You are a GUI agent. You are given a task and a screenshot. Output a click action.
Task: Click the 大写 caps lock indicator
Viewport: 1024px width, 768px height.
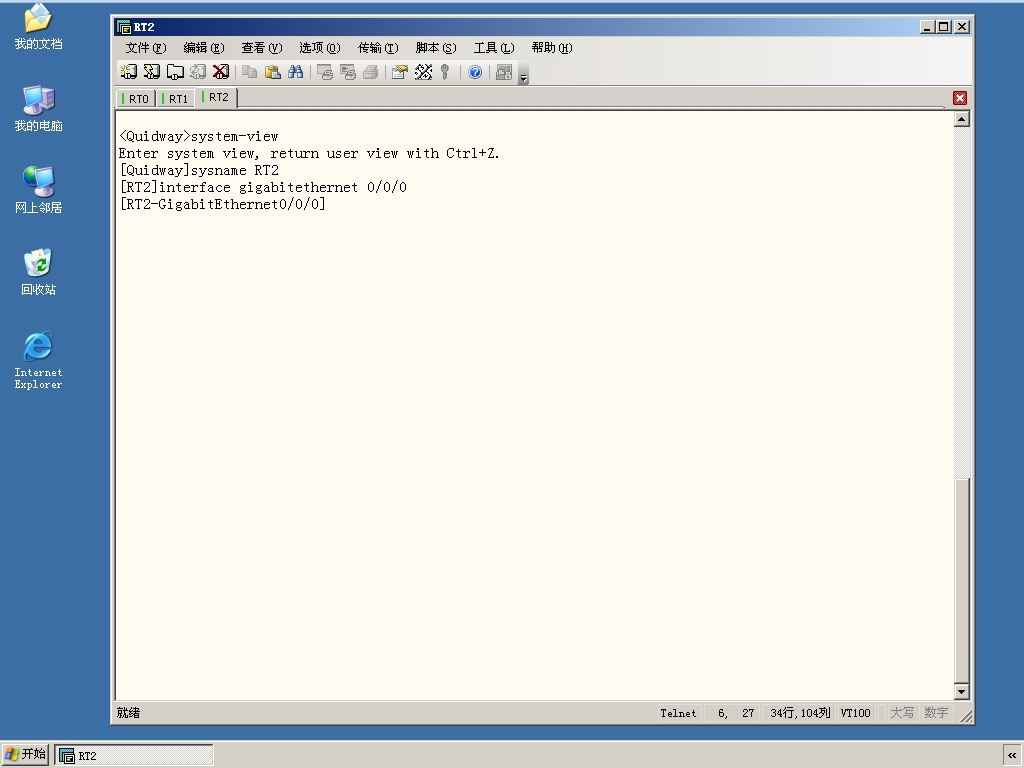(902, 713)
